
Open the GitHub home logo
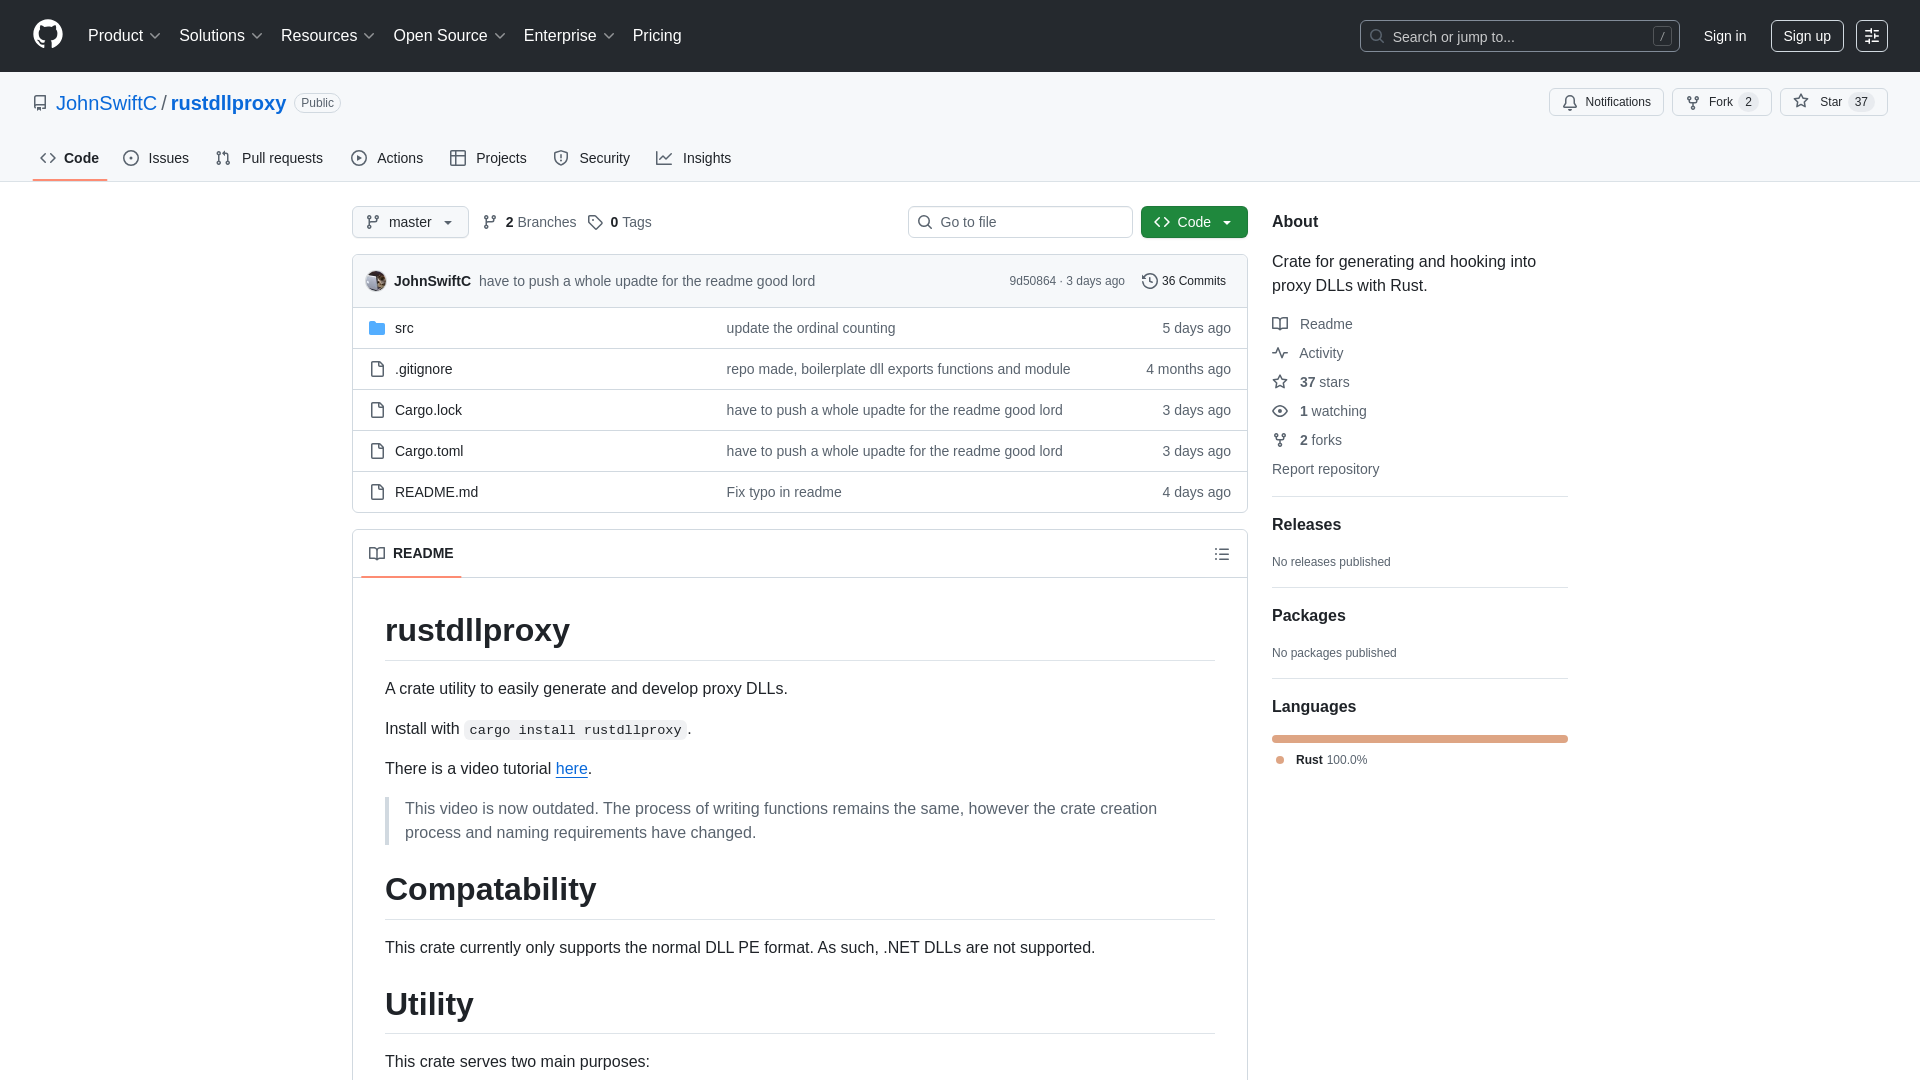coord(48,35)
